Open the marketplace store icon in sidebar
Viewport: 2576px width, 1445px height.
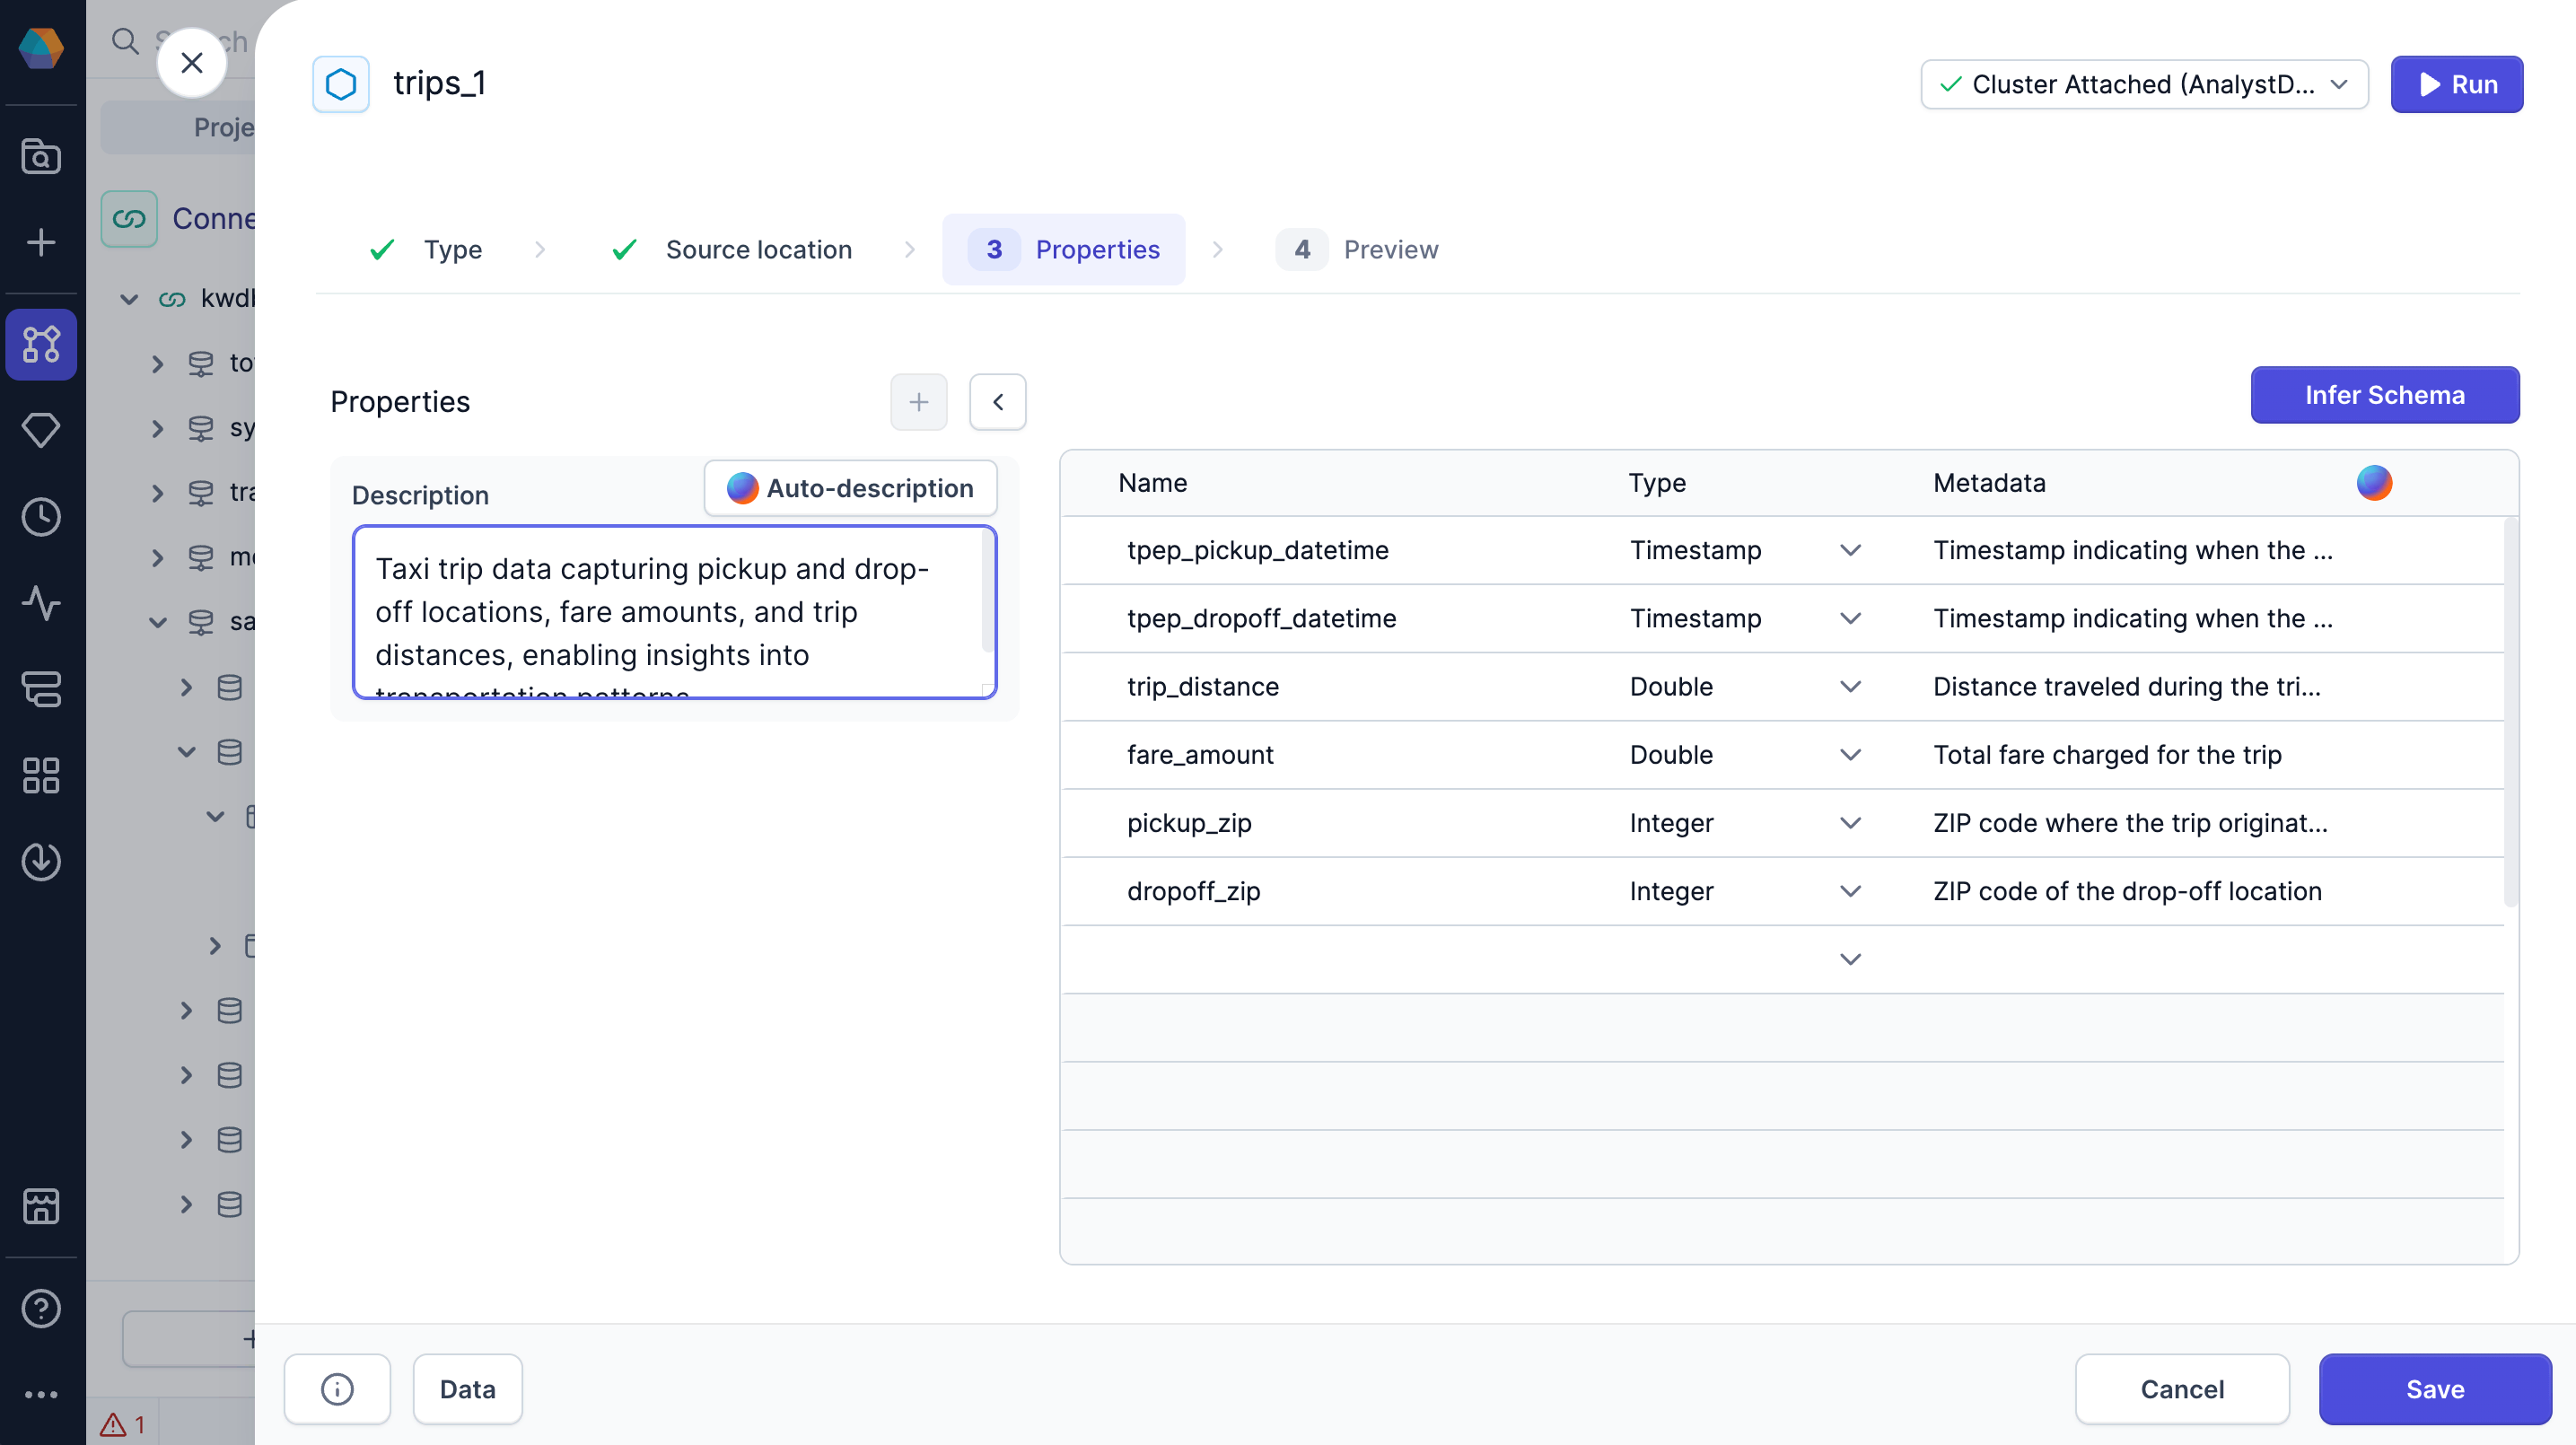[41, 1206]
